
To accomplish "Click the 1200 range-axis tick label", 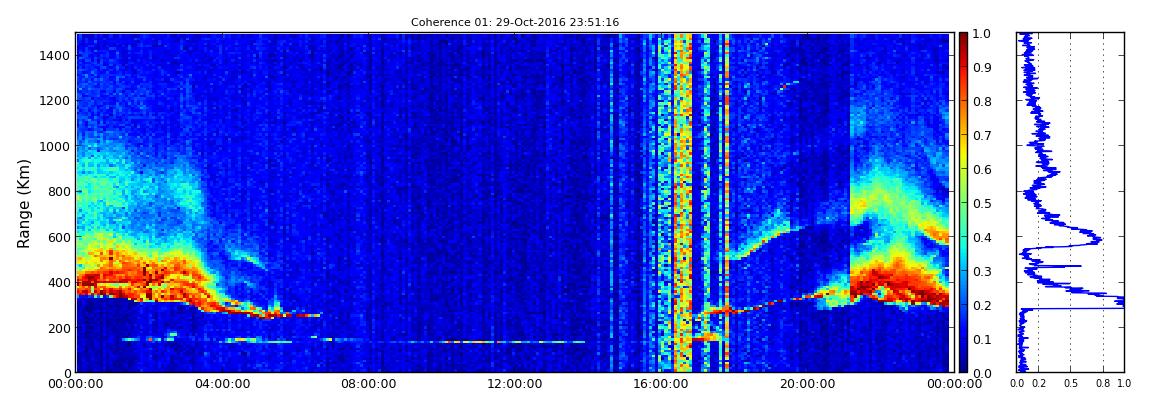I will 56,100.
